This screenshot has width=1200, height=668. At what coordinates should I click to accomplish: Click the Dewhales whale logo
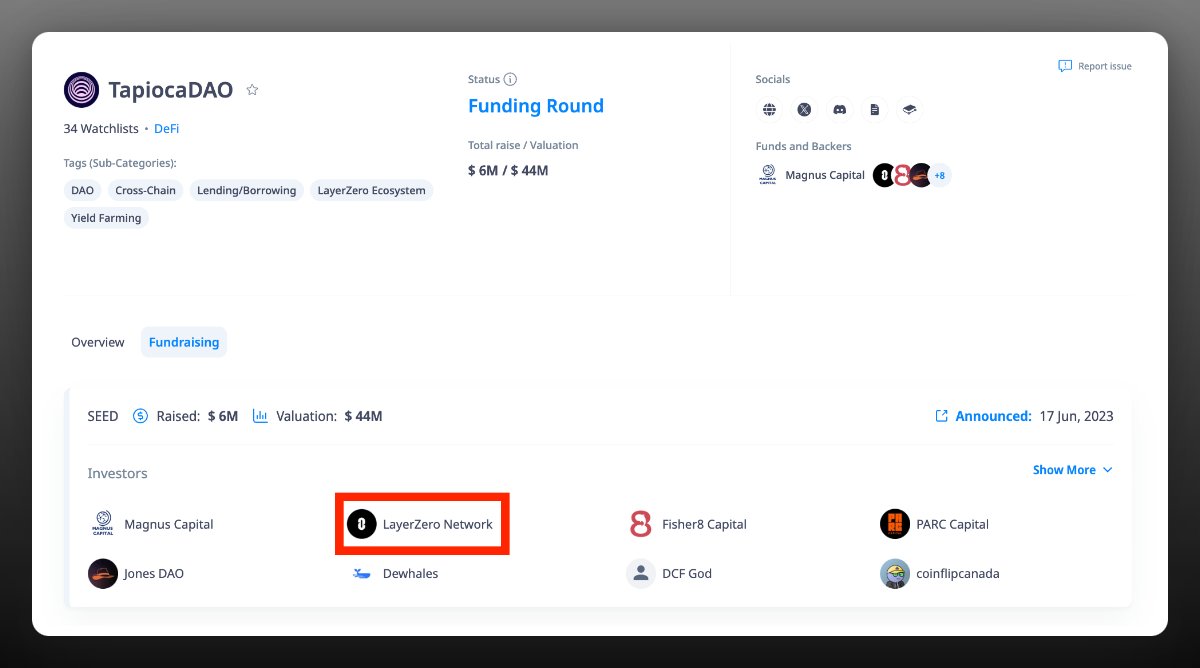pos(361,574)
